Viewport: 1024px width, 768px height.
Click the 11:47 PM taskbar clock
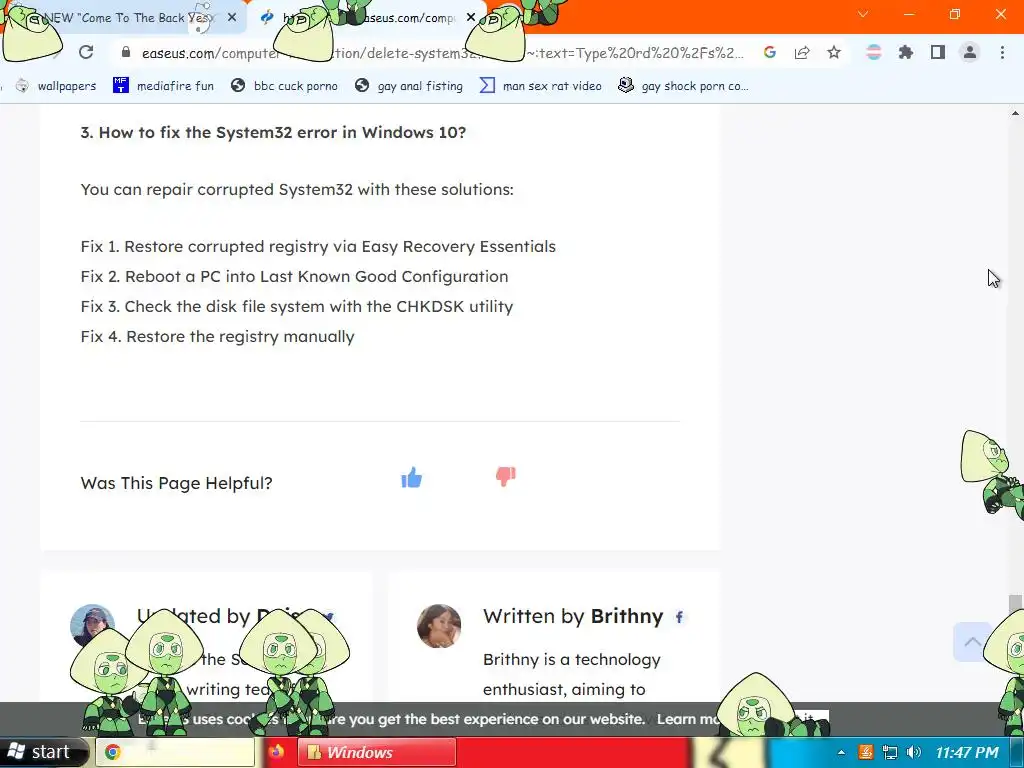[x=967, y=752]
